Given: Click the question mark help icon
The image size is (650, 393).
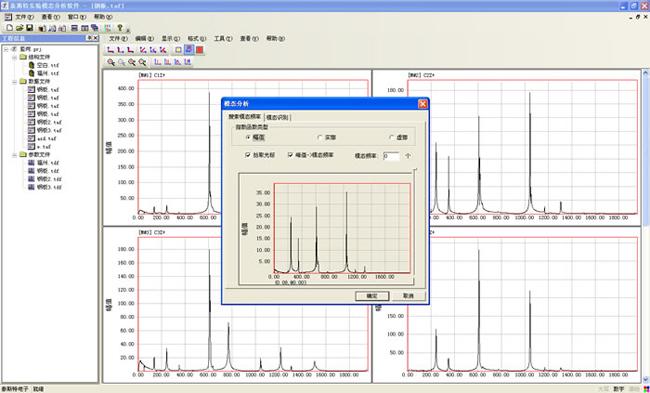Looking at the screenshot, I should (x=120, y=28).
